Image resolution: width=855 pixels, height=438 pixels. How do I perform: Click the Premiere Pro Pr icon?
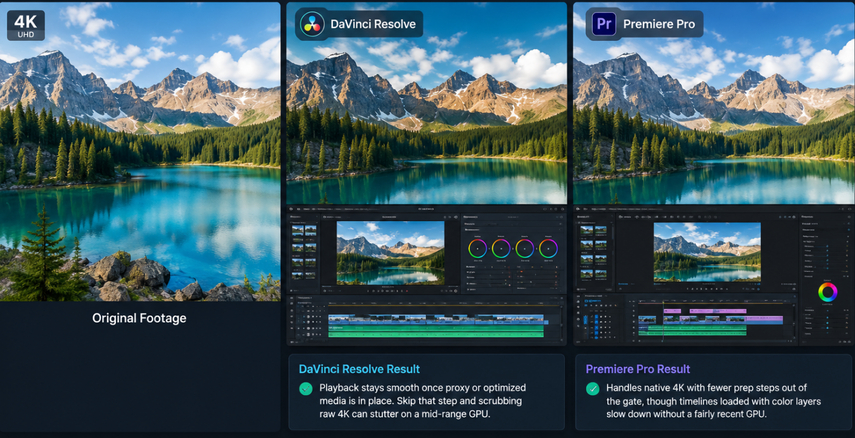point(604,24)
